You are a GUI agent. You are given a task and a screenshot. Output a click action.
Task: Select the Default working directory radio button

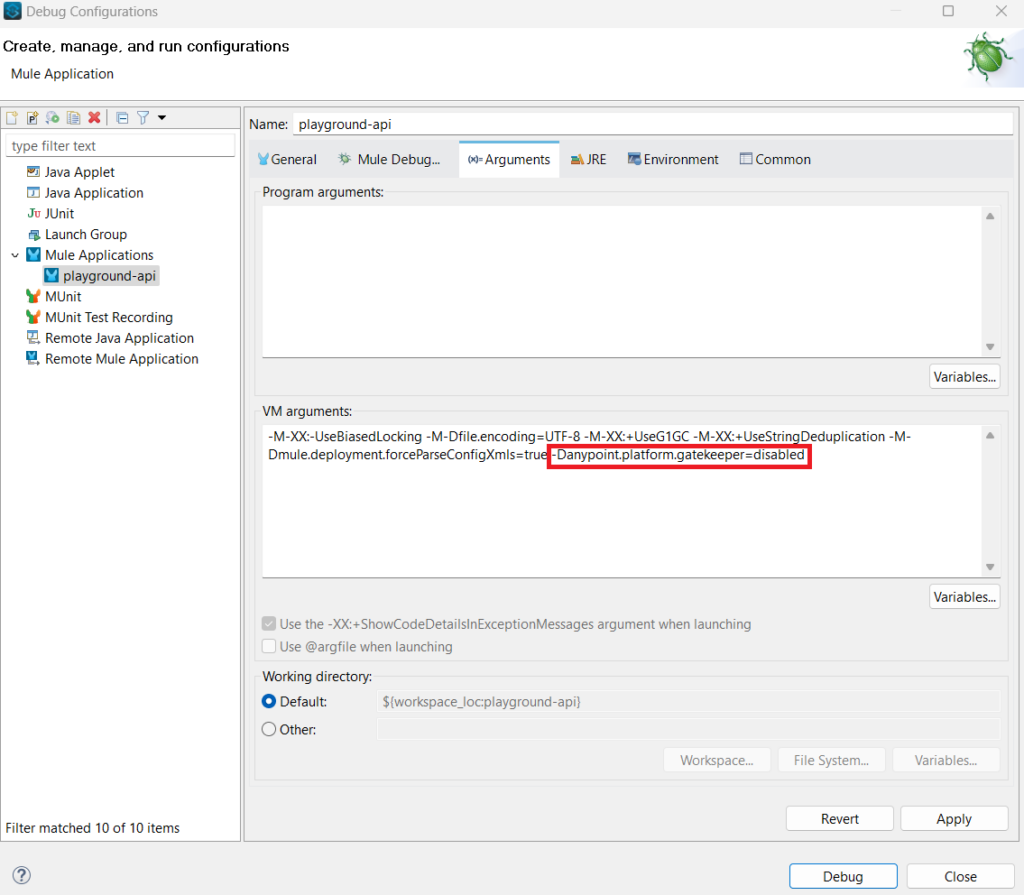[269, 702]
